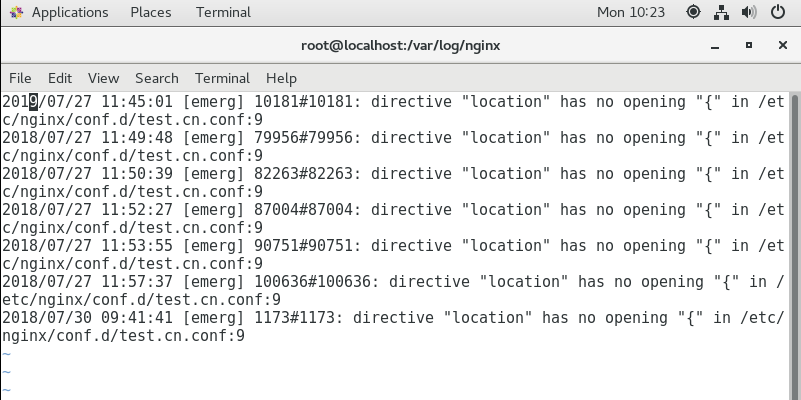
Task: Click the clock showing Mon 10:23
Action: (631, 12)
